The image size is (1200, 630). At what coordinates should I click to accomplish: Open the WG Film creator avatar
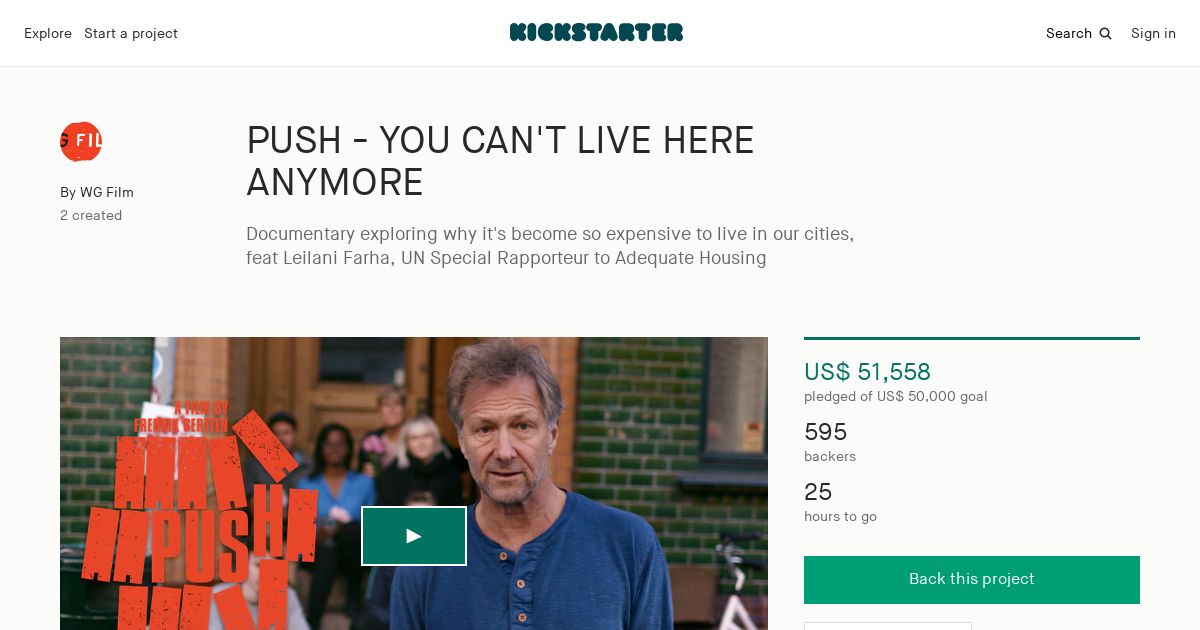click(81, 142)
